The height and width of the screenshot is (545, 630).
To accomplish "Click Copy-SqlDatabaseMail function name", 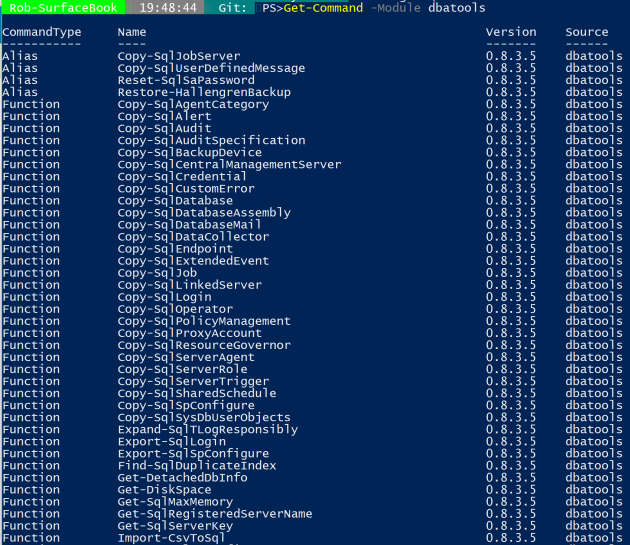I will 190,225.
